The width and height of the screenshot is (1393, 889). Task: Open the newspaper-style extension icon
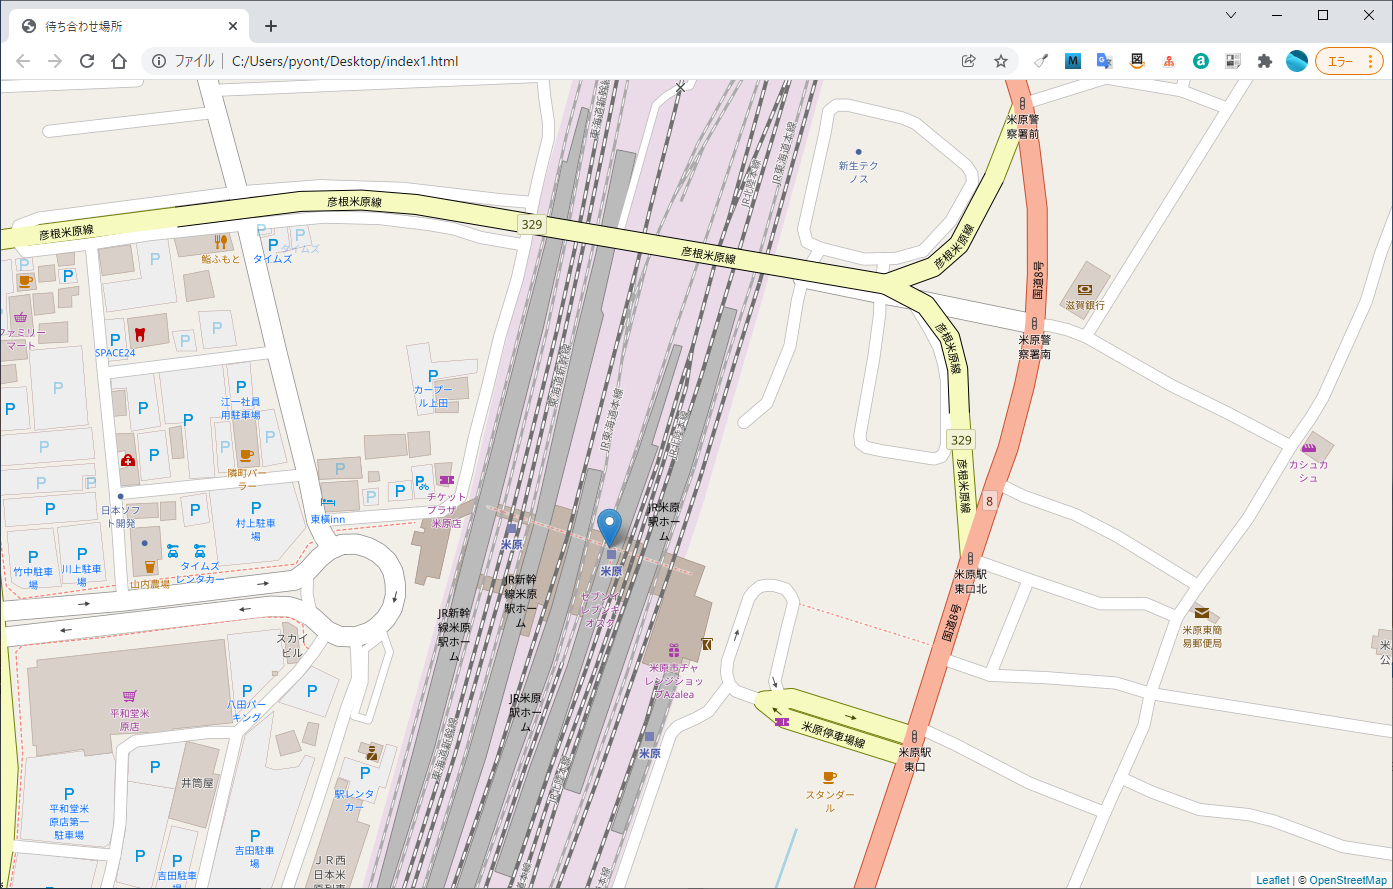tap(1233, 61)
